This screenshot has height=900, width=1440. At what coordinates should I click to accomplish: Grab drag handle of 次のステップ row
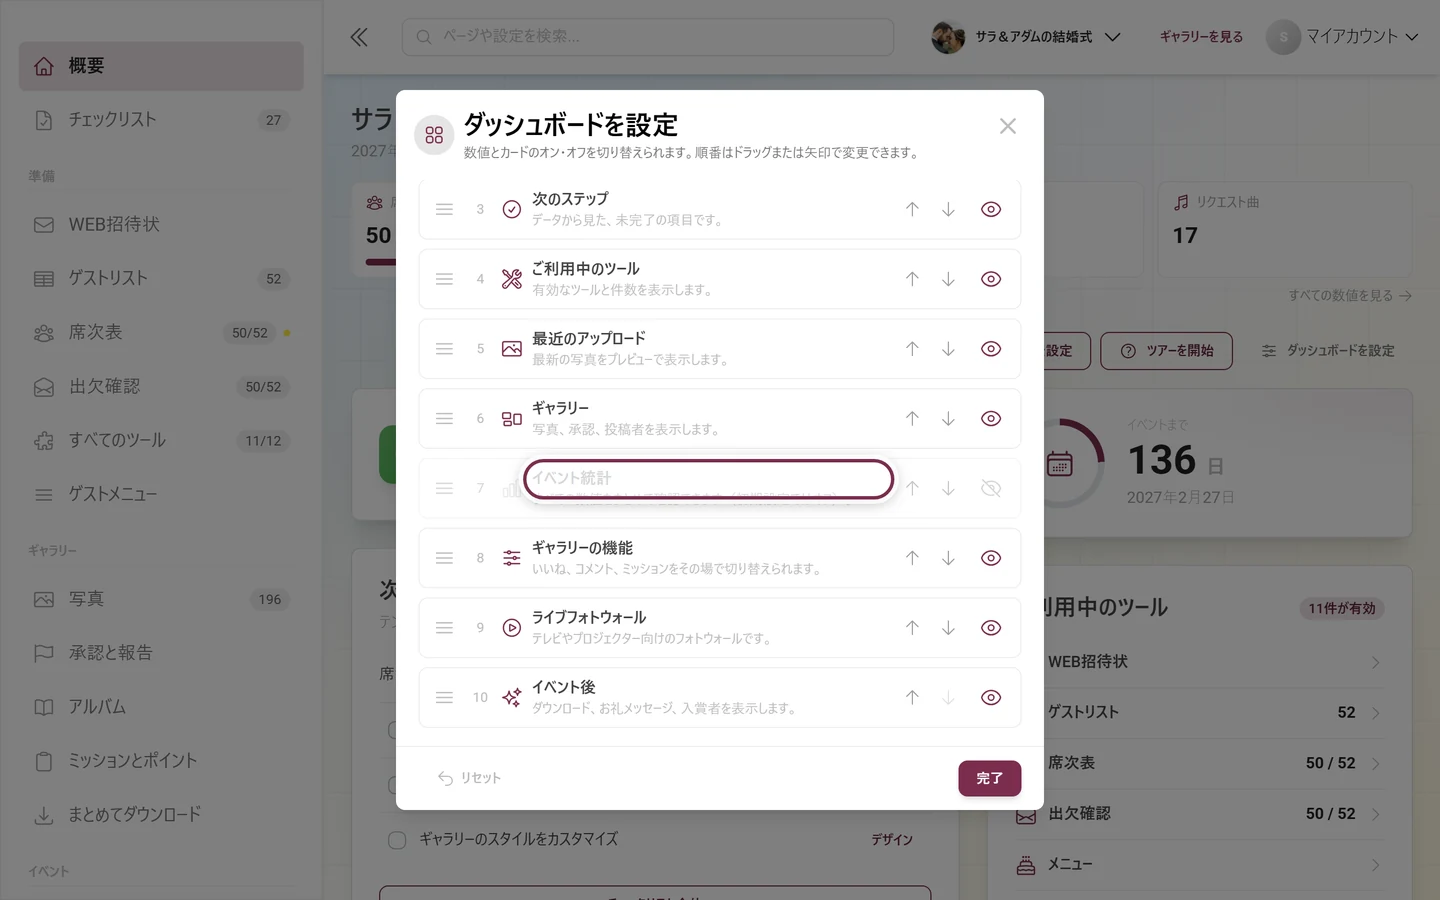(445, 209)
